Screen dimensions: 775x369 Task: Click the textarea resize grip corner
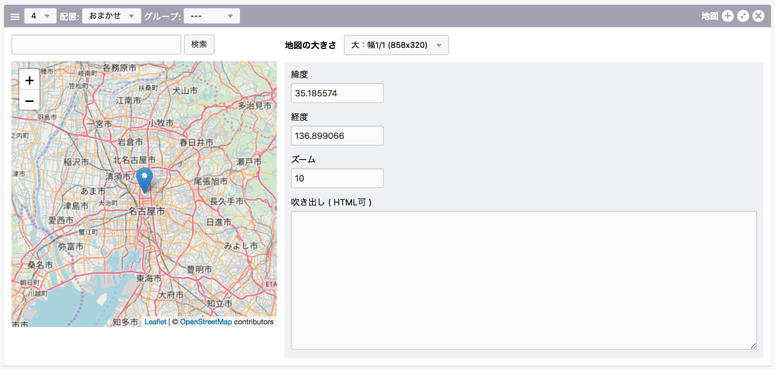[753, 346]
